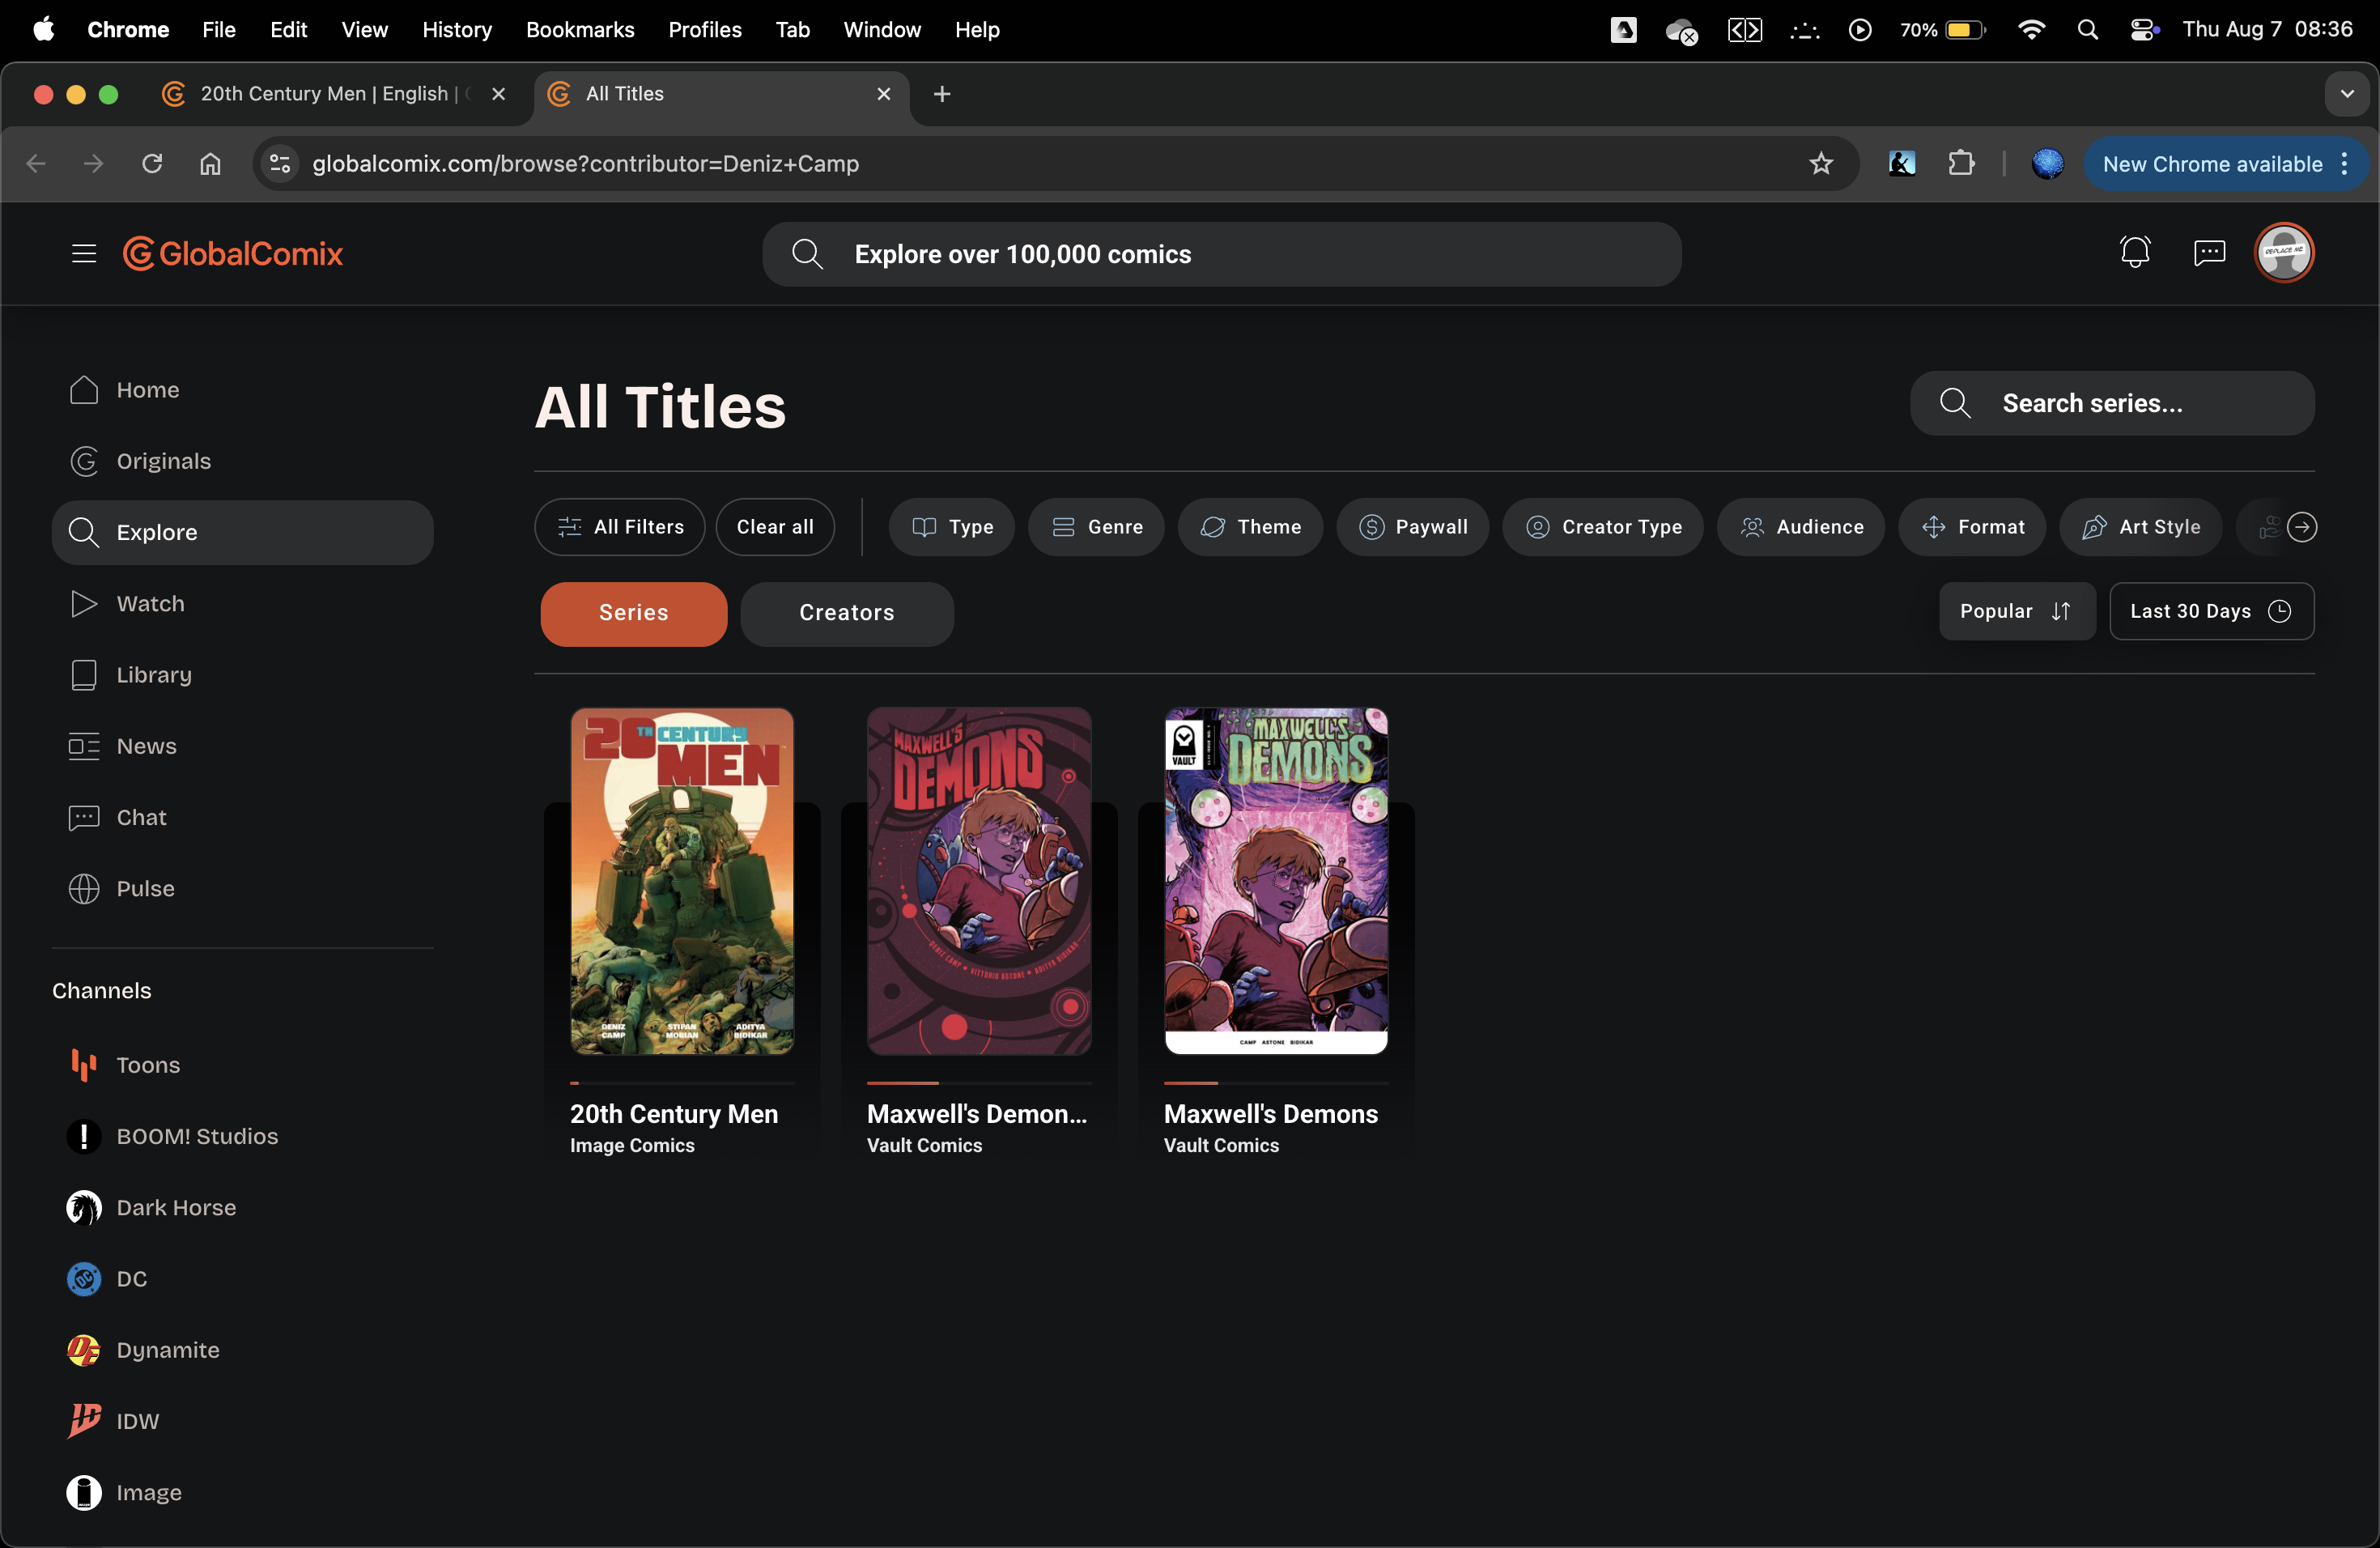Screen dimensions: 2380x1548
Task: Click the All Filters button
Action: click(x=620, y=527)
